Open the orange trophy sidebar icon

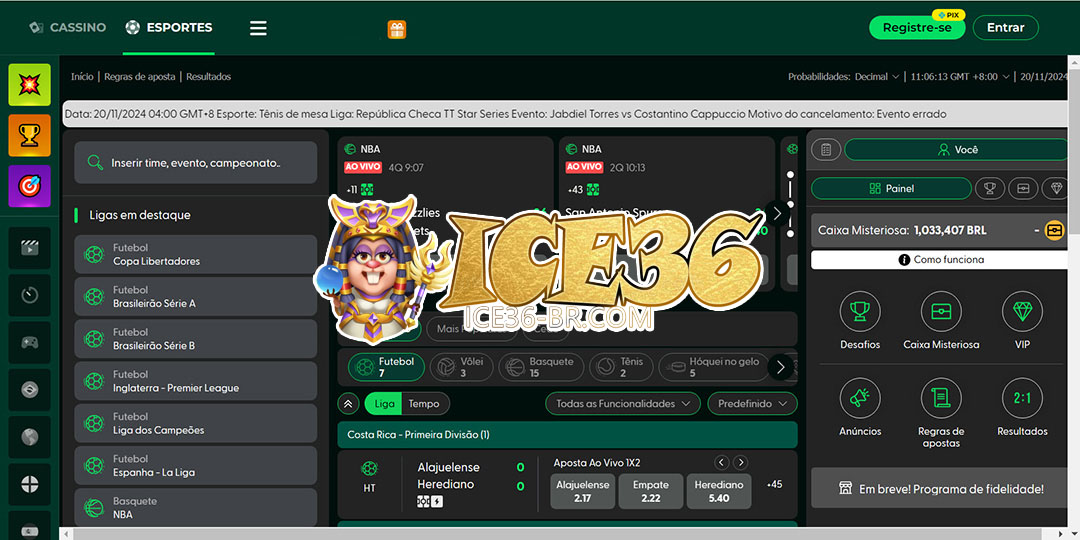click(x=30, y=135)
